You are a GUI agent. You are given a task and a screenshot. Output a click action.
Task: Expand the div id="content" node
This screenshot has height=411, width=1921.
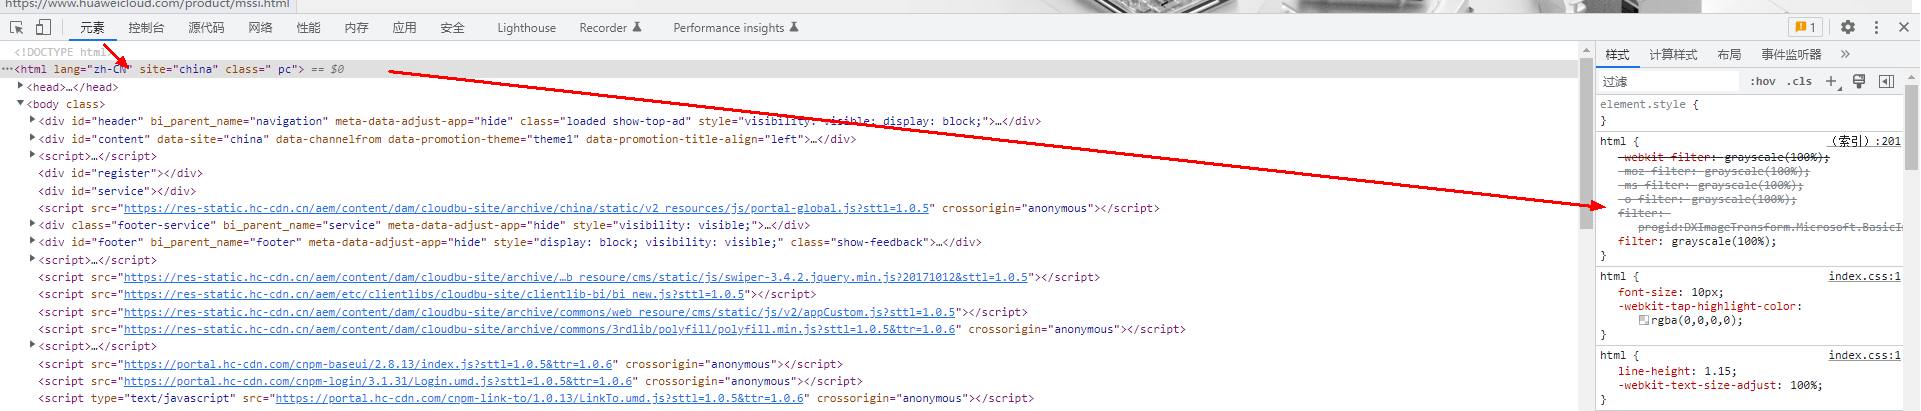(32, 138)
